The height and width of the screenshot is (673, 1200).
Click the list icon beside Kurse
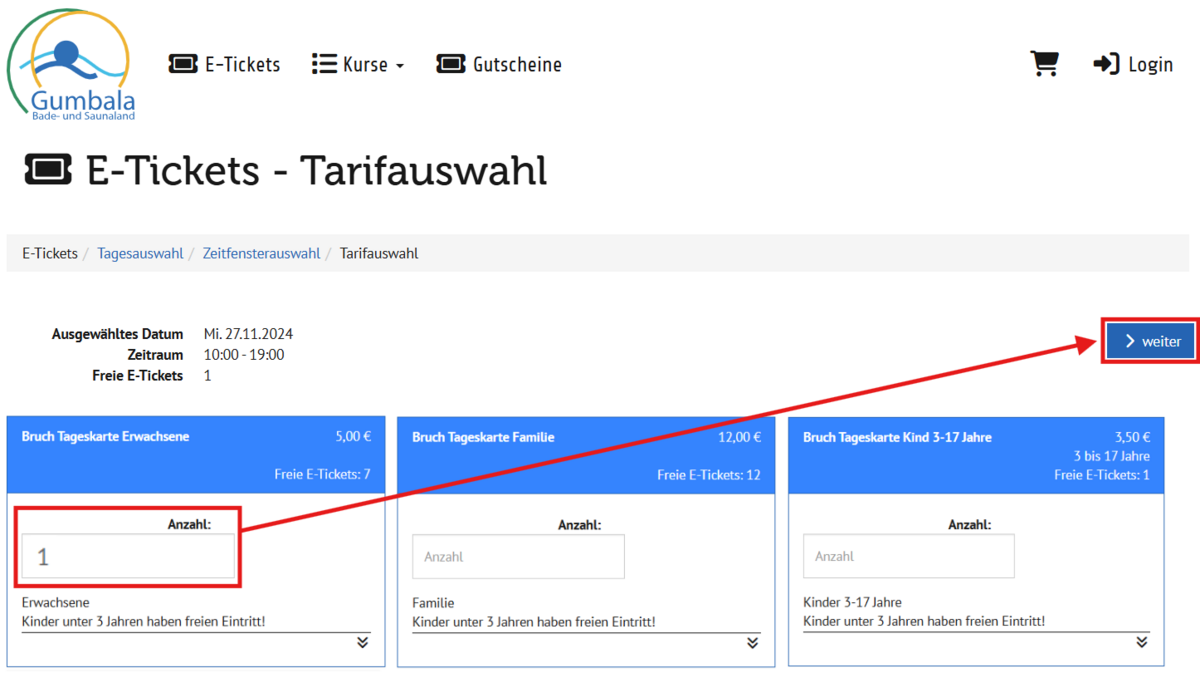pos(324,64)
